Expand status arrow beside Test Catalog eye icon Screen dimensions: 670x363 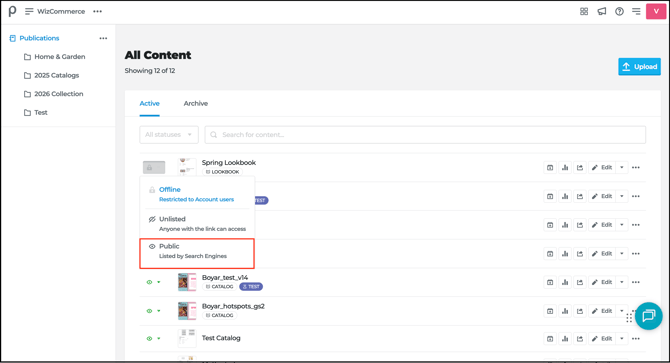[159, 339]
